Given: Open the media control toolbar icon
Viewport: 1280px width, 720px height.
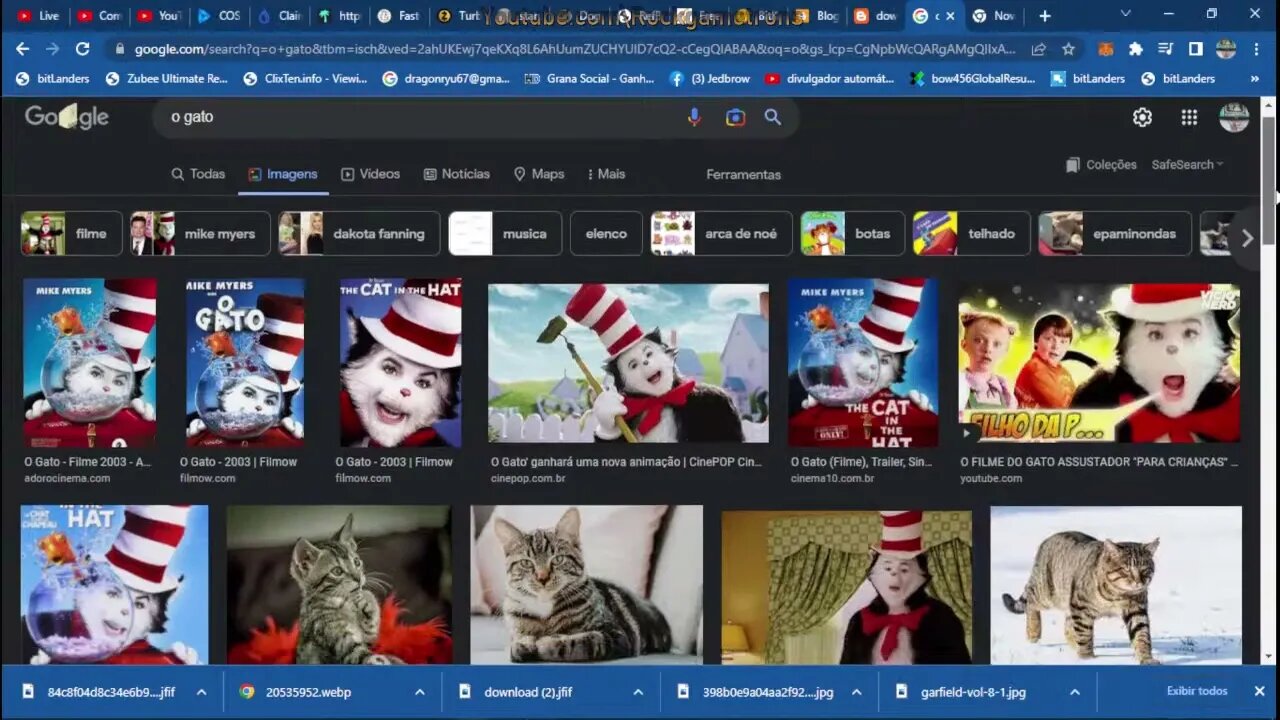Looking at the screenshot, I should point(1165,49).
